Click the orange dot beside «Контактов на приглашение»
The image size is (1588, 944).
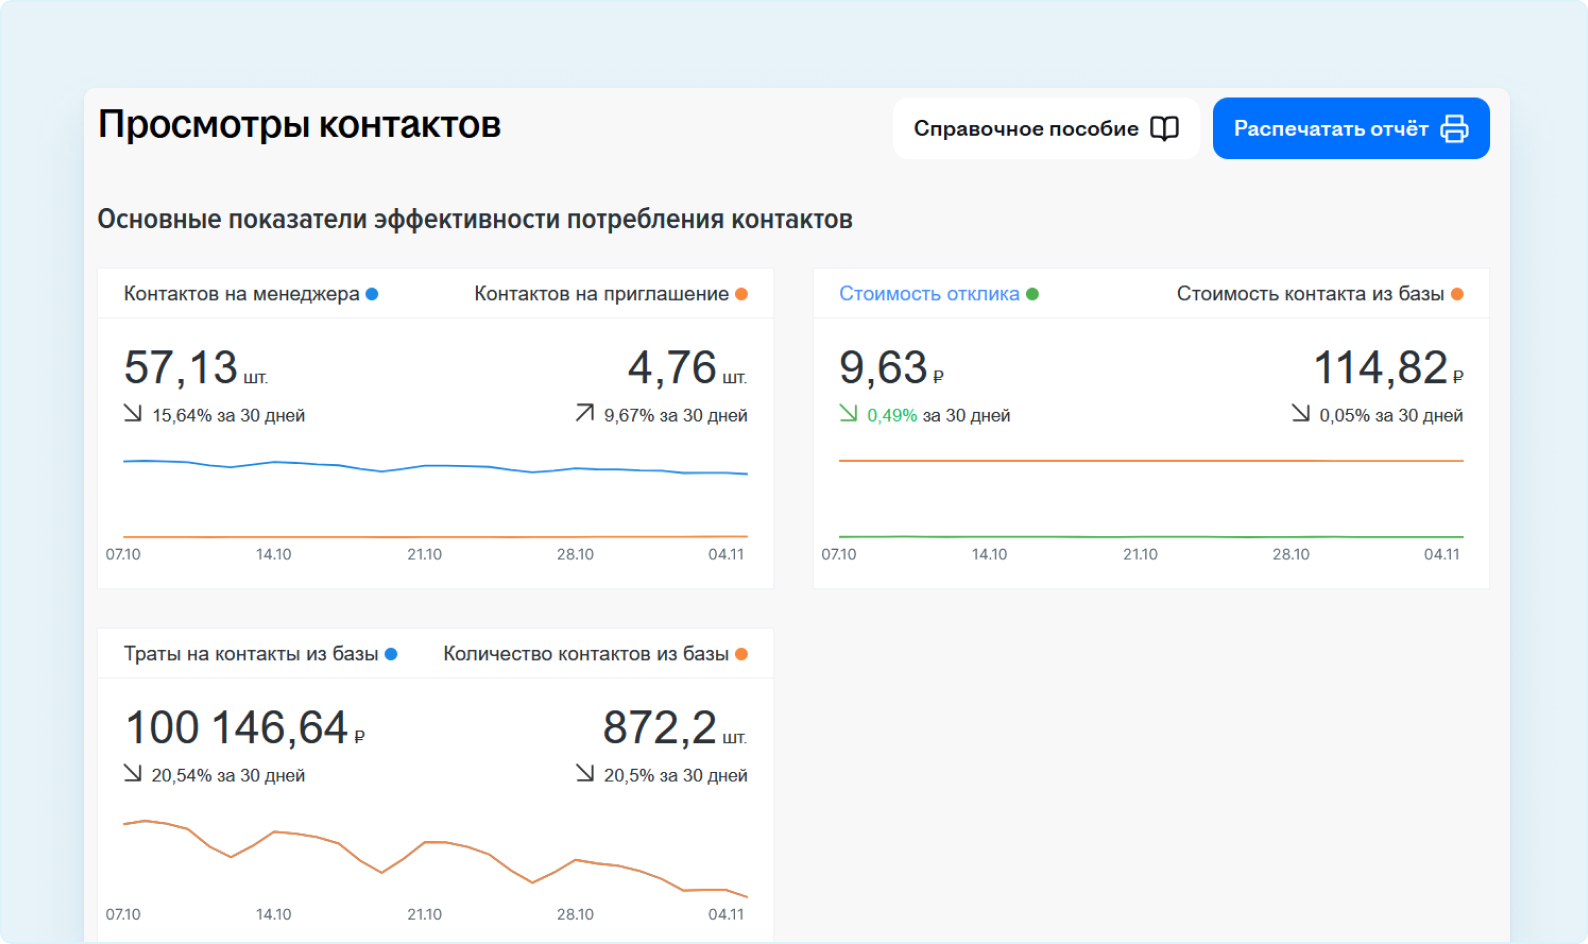[741, 294]
